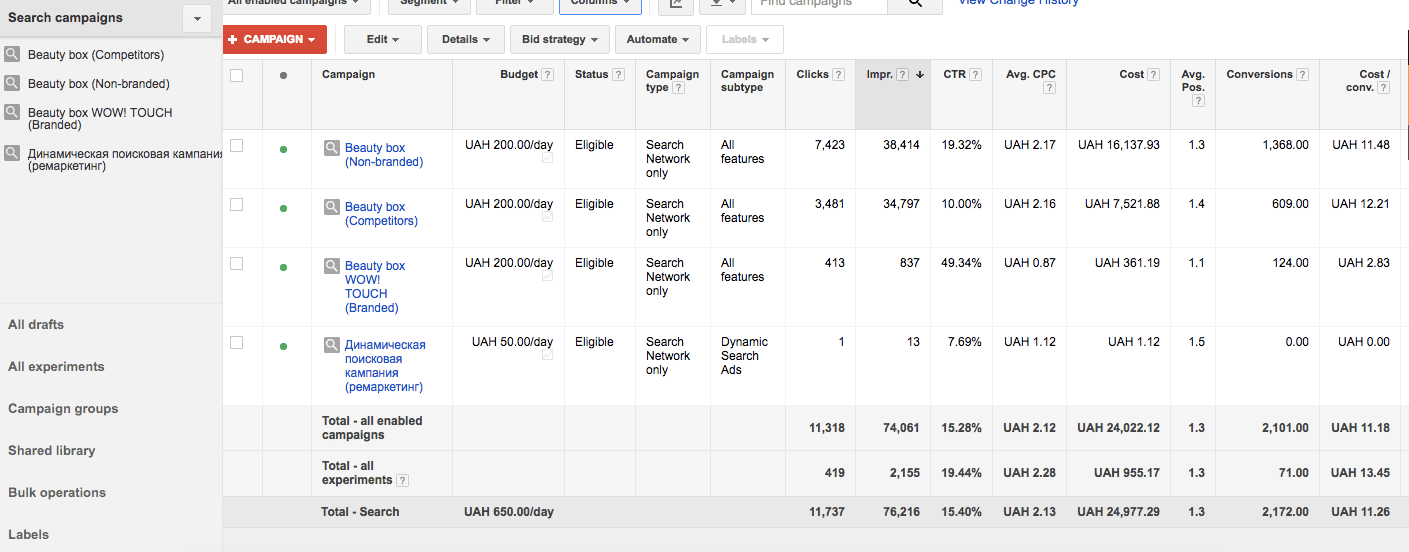Screen dimensions: 1409x552
Task: Open the Bid strategy dropdown
Action: [560, 39]
